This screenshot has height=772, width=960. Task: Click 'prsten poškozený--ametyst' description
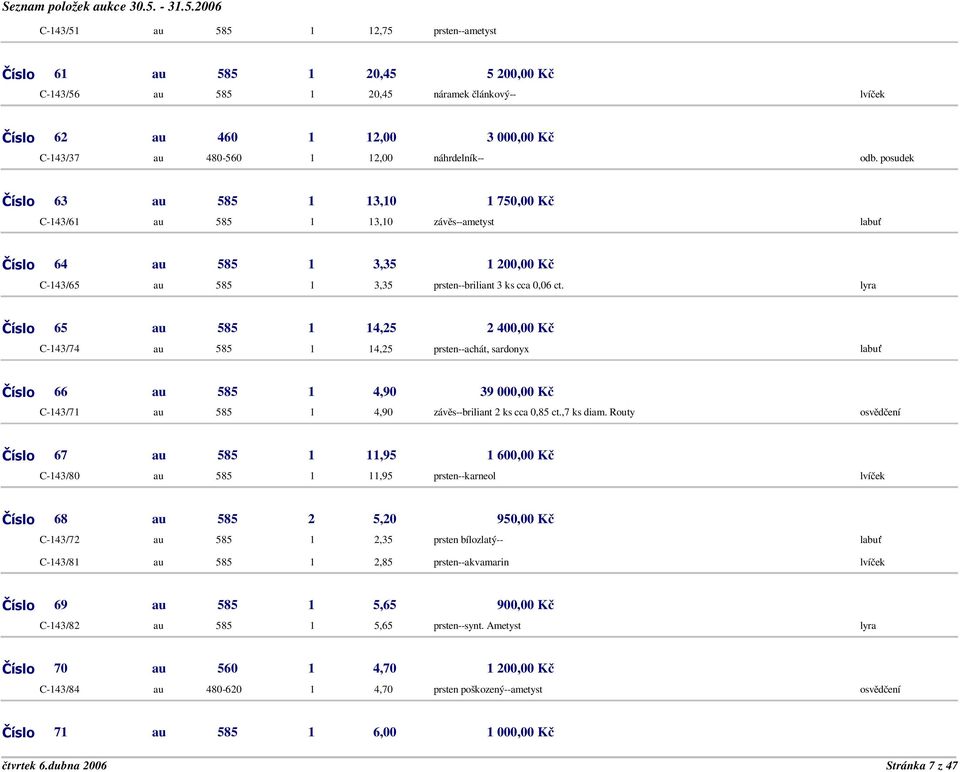(488, 689)
